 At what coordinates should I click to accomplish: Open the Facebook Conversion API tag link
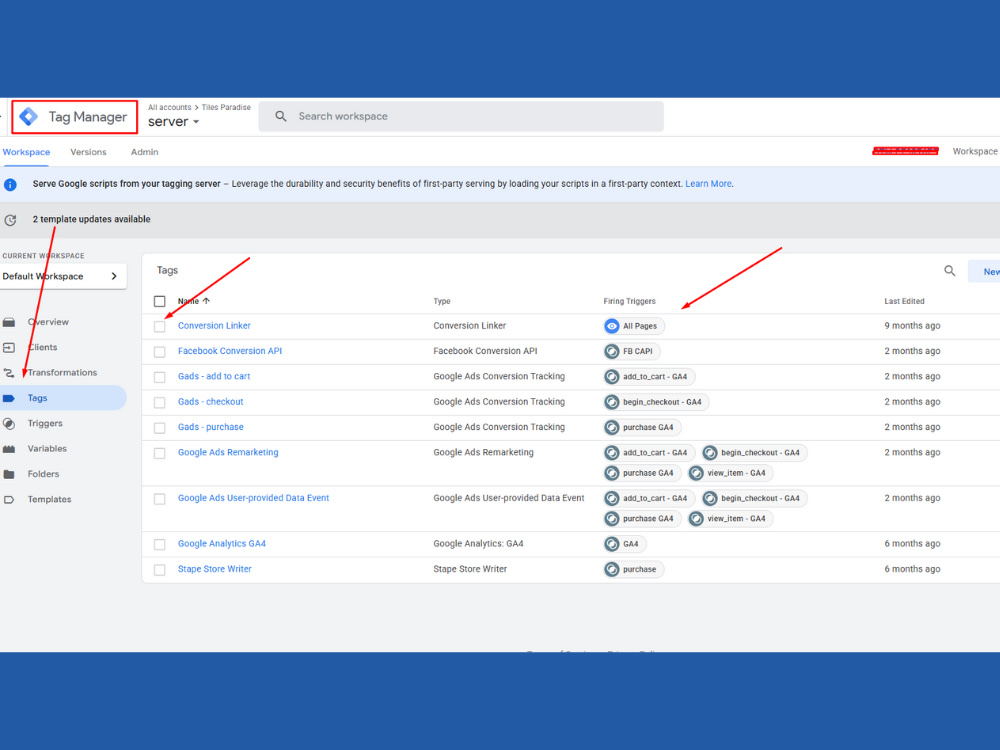tap(230, 351)
